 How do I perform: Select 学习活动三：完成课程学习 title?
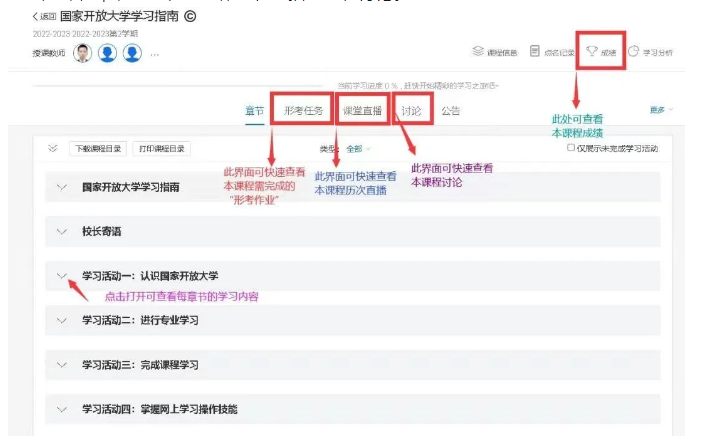140,365
